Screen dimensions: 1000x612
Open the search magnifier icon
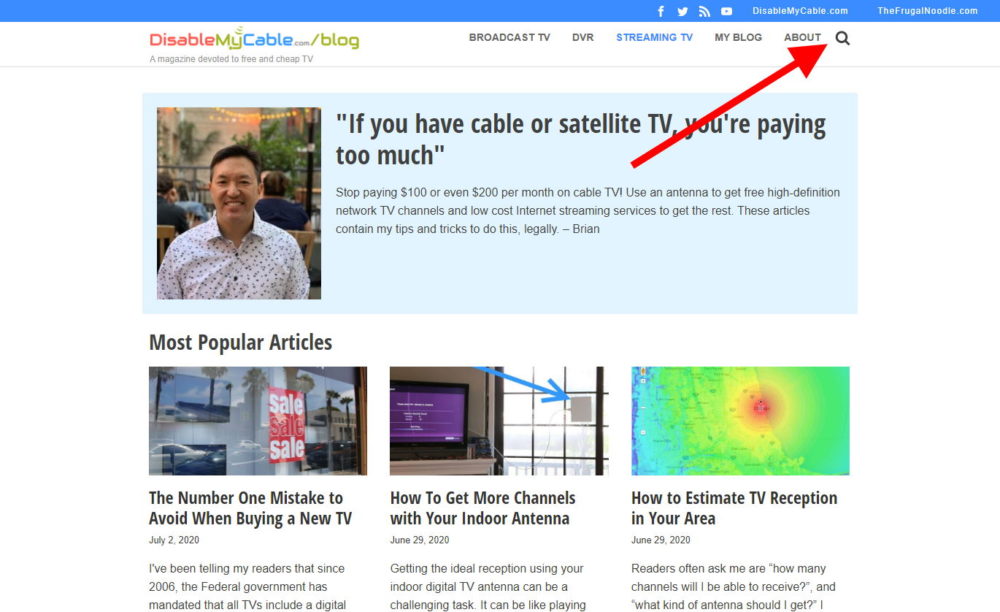click(843, 38)
